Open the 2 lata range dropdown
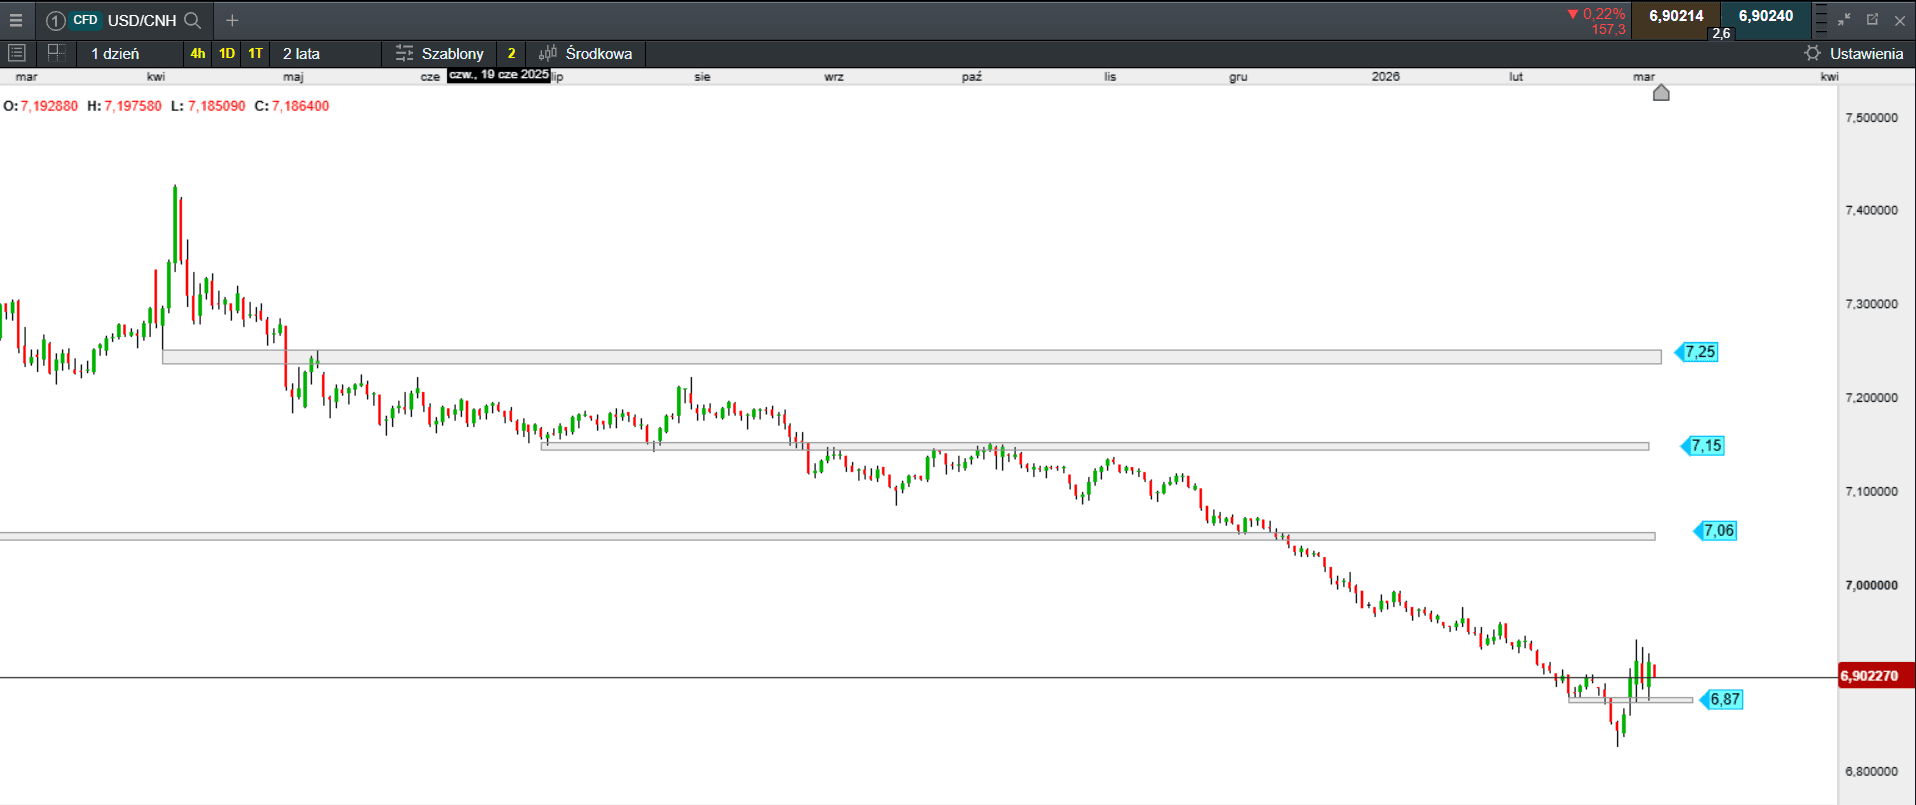 (325, 53)
